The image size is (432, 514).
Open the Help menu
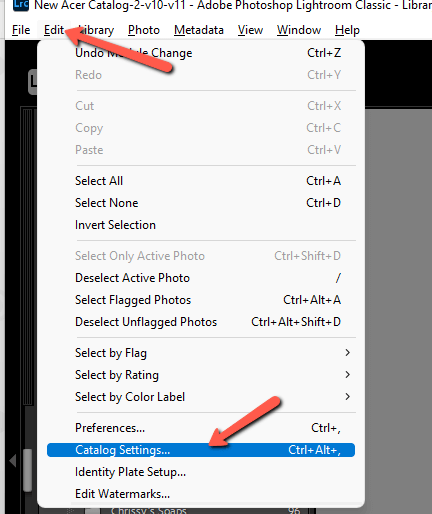(x=347, y=30)
